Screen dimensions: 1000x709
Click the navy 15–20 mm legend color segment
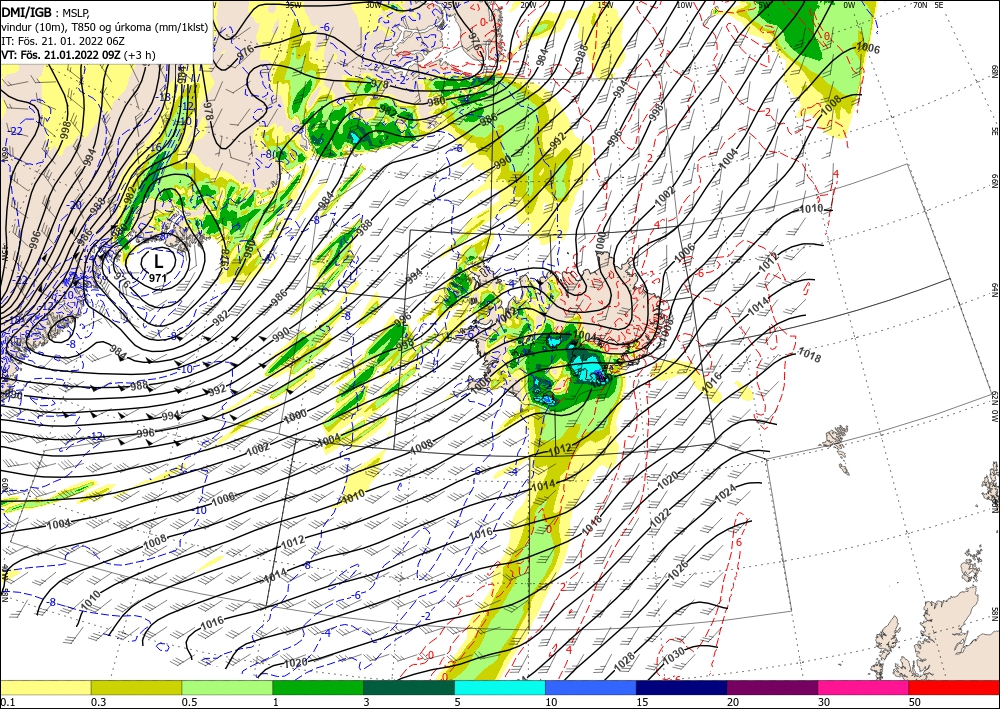681,687
